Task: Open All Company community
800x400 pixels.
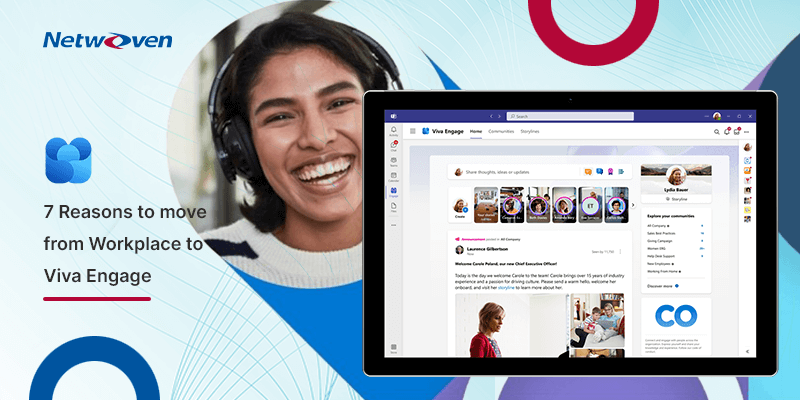Action: coord(658,226)
